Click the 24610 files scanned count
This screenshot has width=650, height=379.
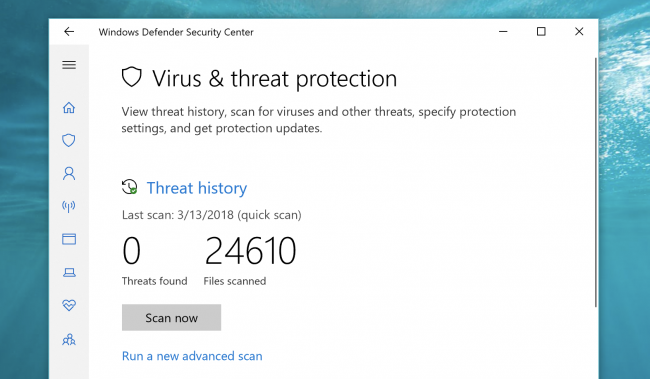250,251
